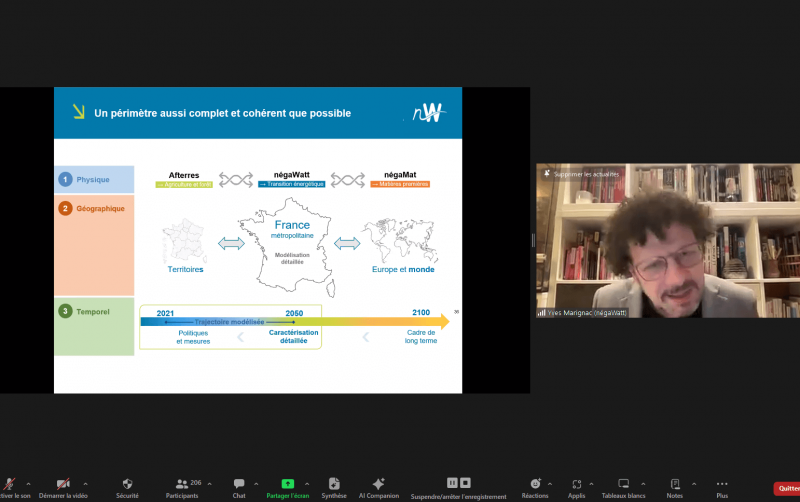The height and width of the screenshot is (502, 800).
Task: Unmute microphone in Zoom toolbar
Action: [x=9, y=484]
